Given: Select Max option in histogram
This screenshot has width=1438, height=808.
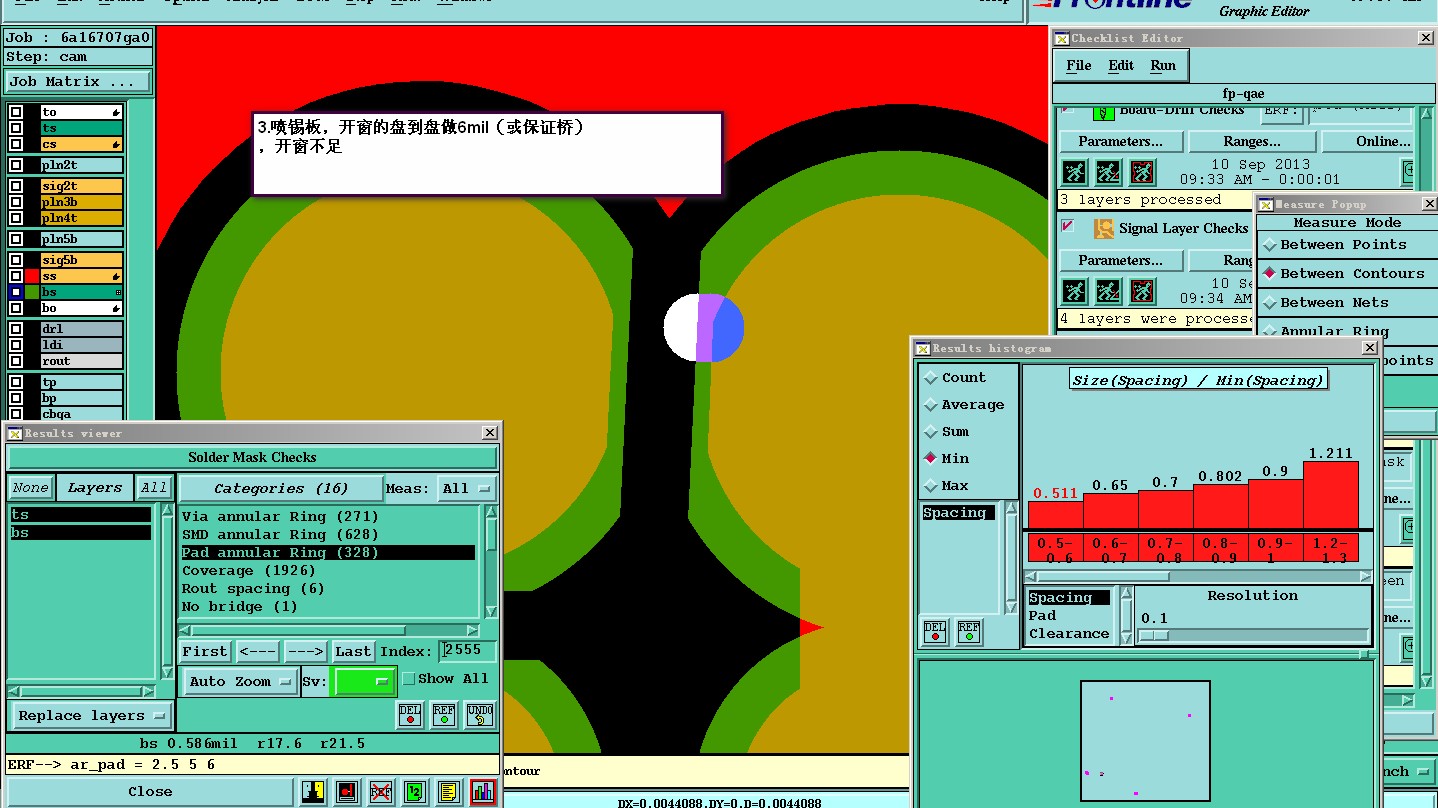Looking at the screenshot, I should click(931, 486).
